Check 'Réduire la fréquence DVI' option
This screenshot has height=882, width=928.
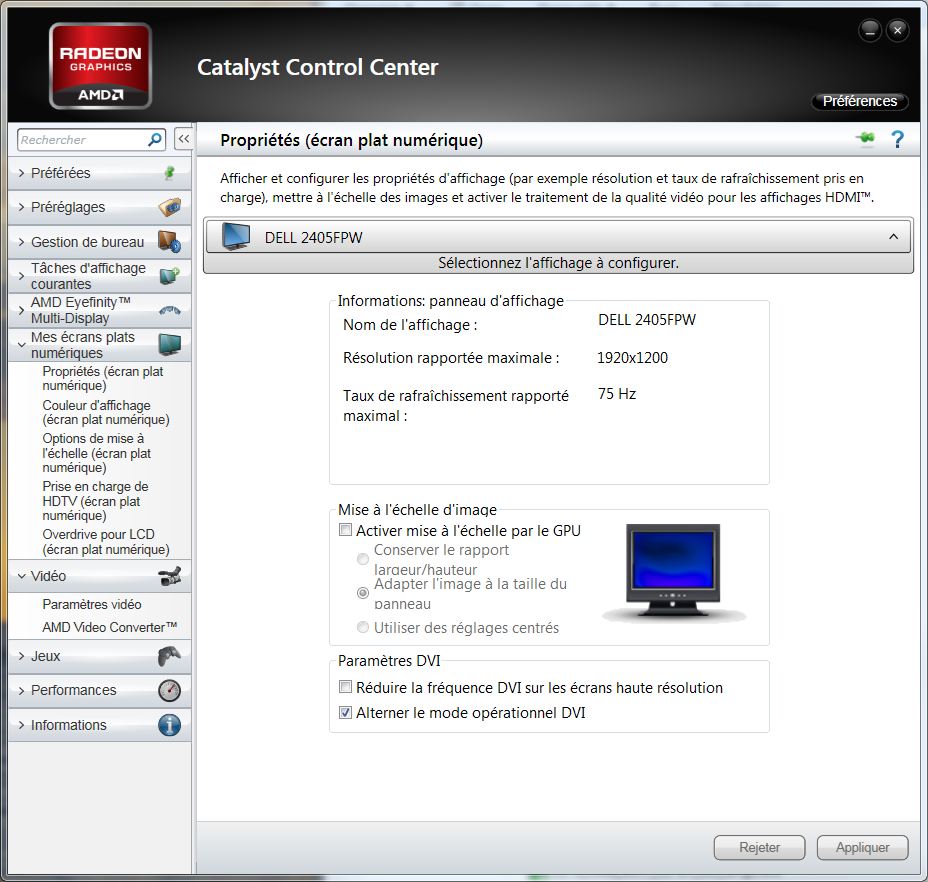pos(345,687)
